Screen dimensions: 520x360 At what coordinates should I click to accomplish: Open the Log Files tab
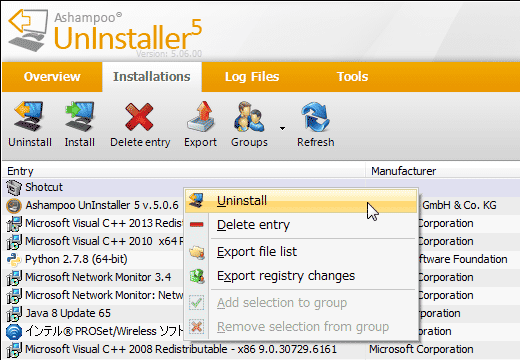252,77
